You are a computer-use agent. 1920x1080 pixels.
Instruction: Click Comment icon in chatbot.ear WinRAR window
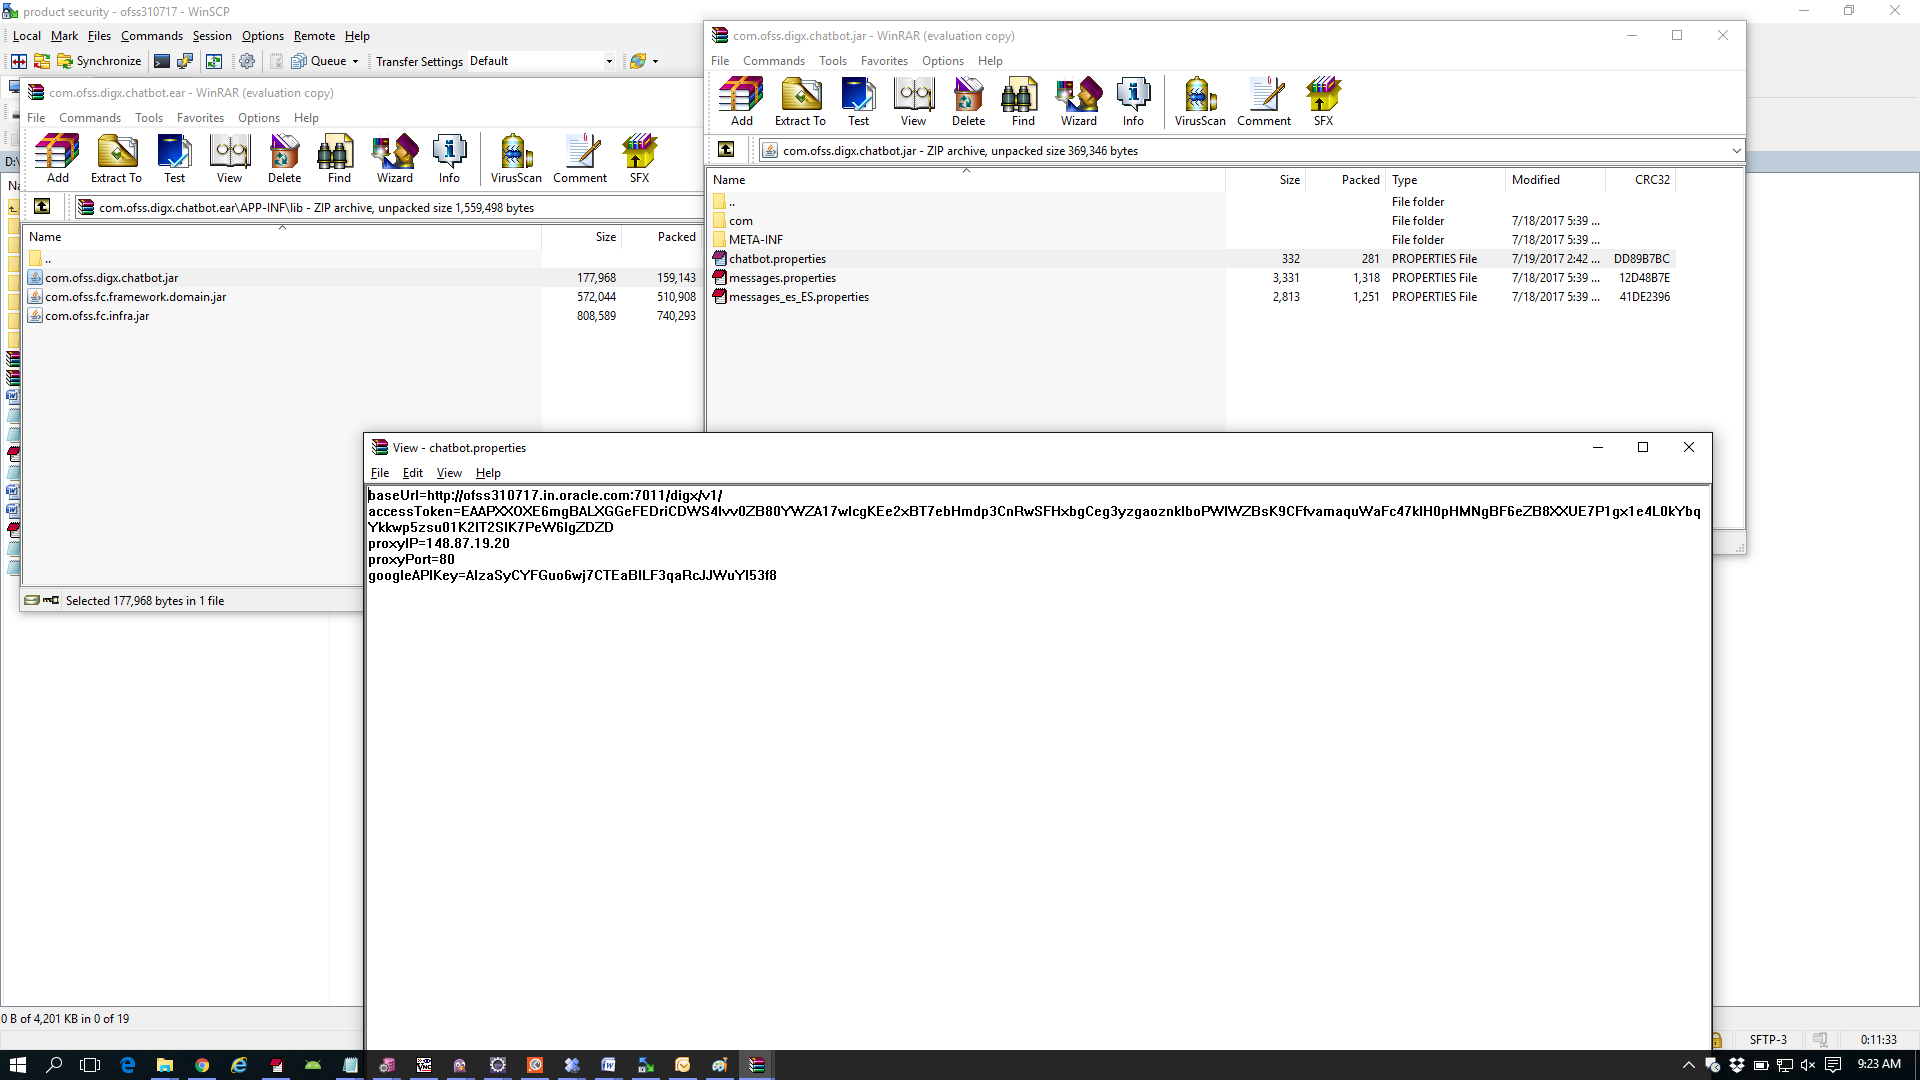pos(580,158)
